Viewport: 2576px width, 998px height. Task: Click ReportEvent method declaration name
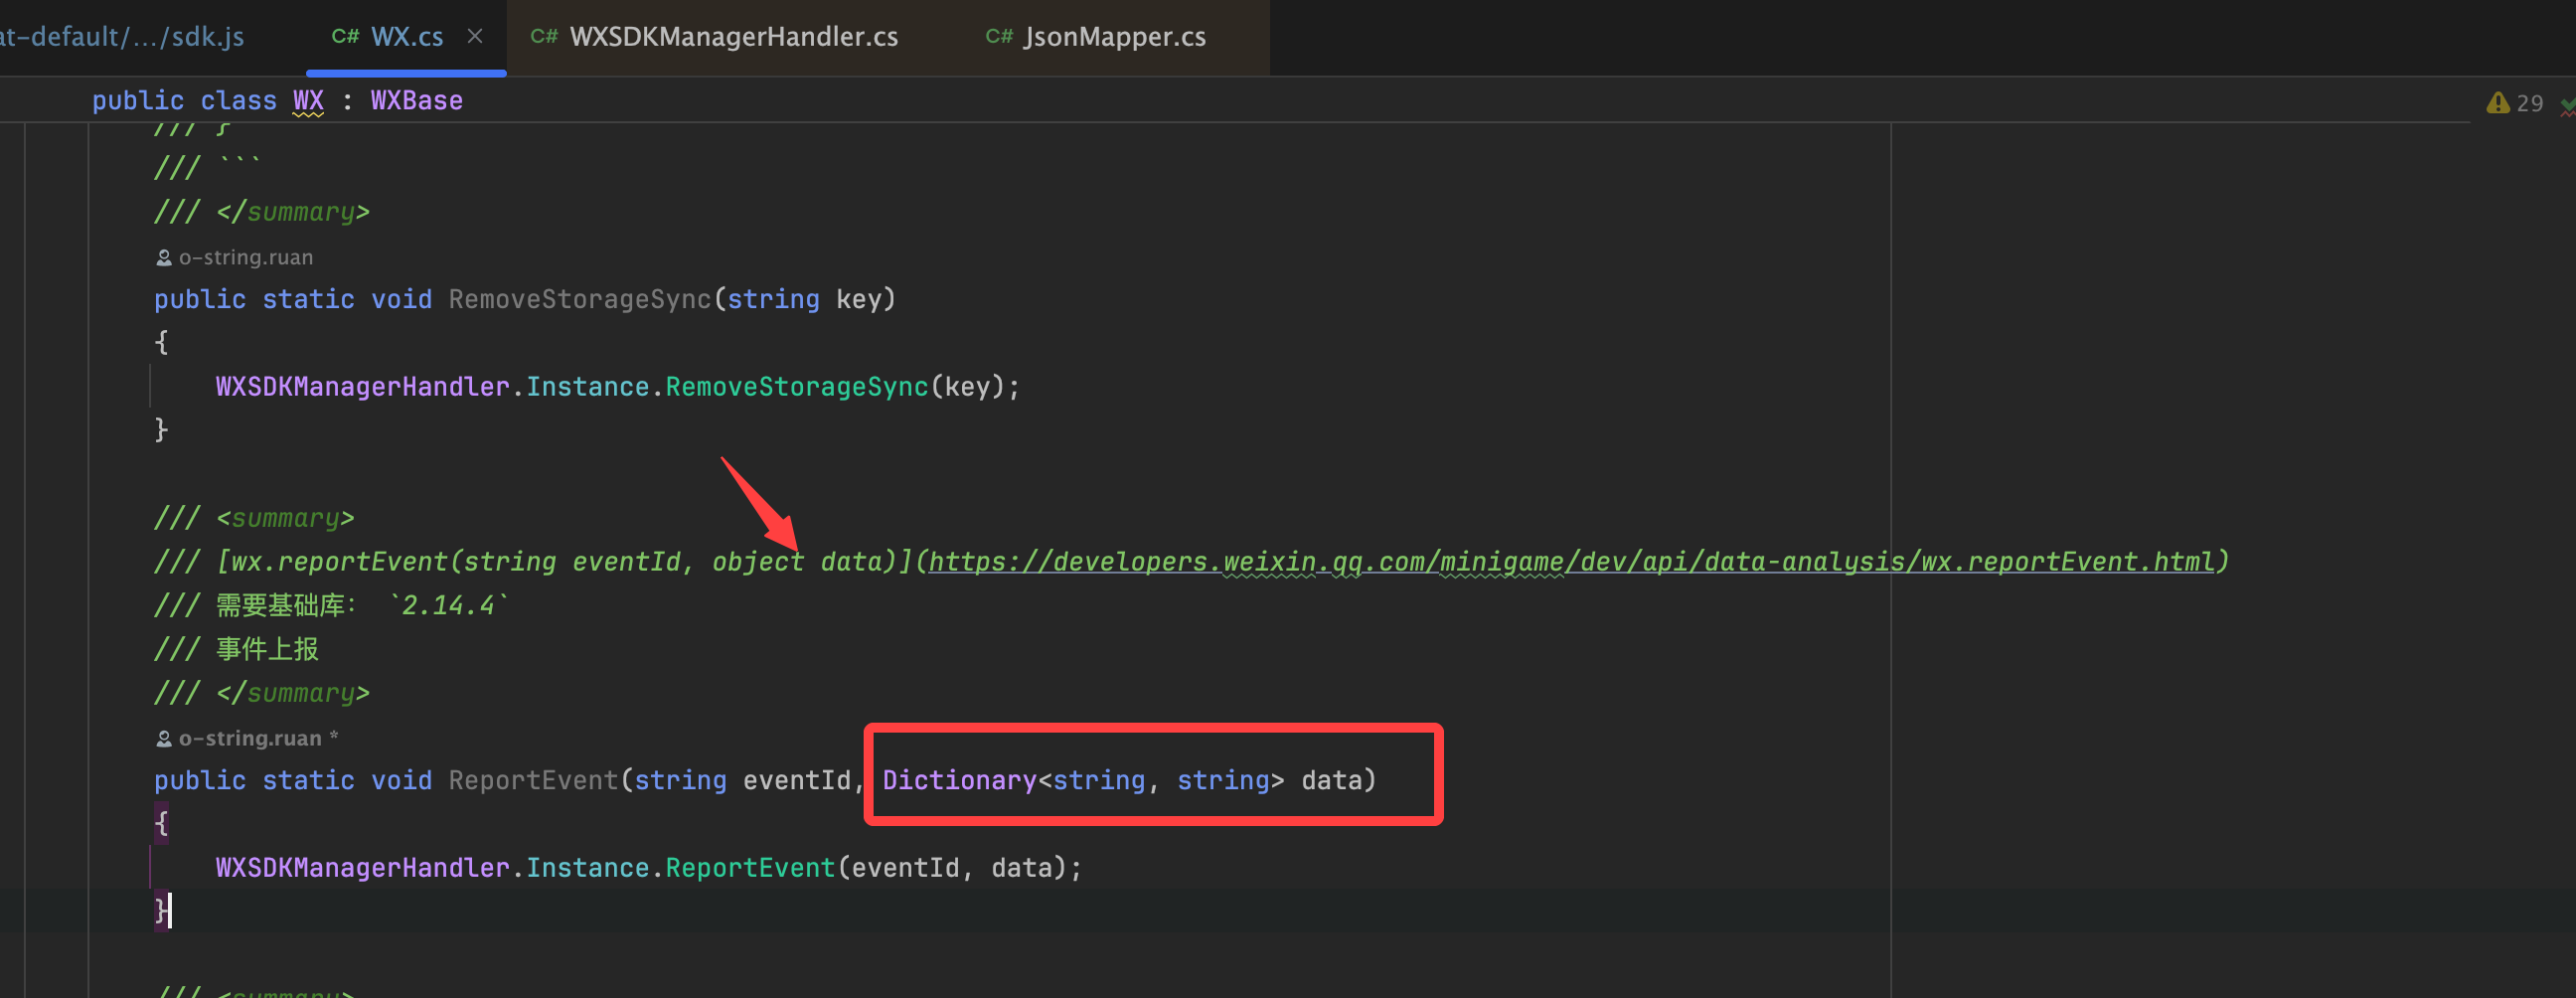pos(534,780)
